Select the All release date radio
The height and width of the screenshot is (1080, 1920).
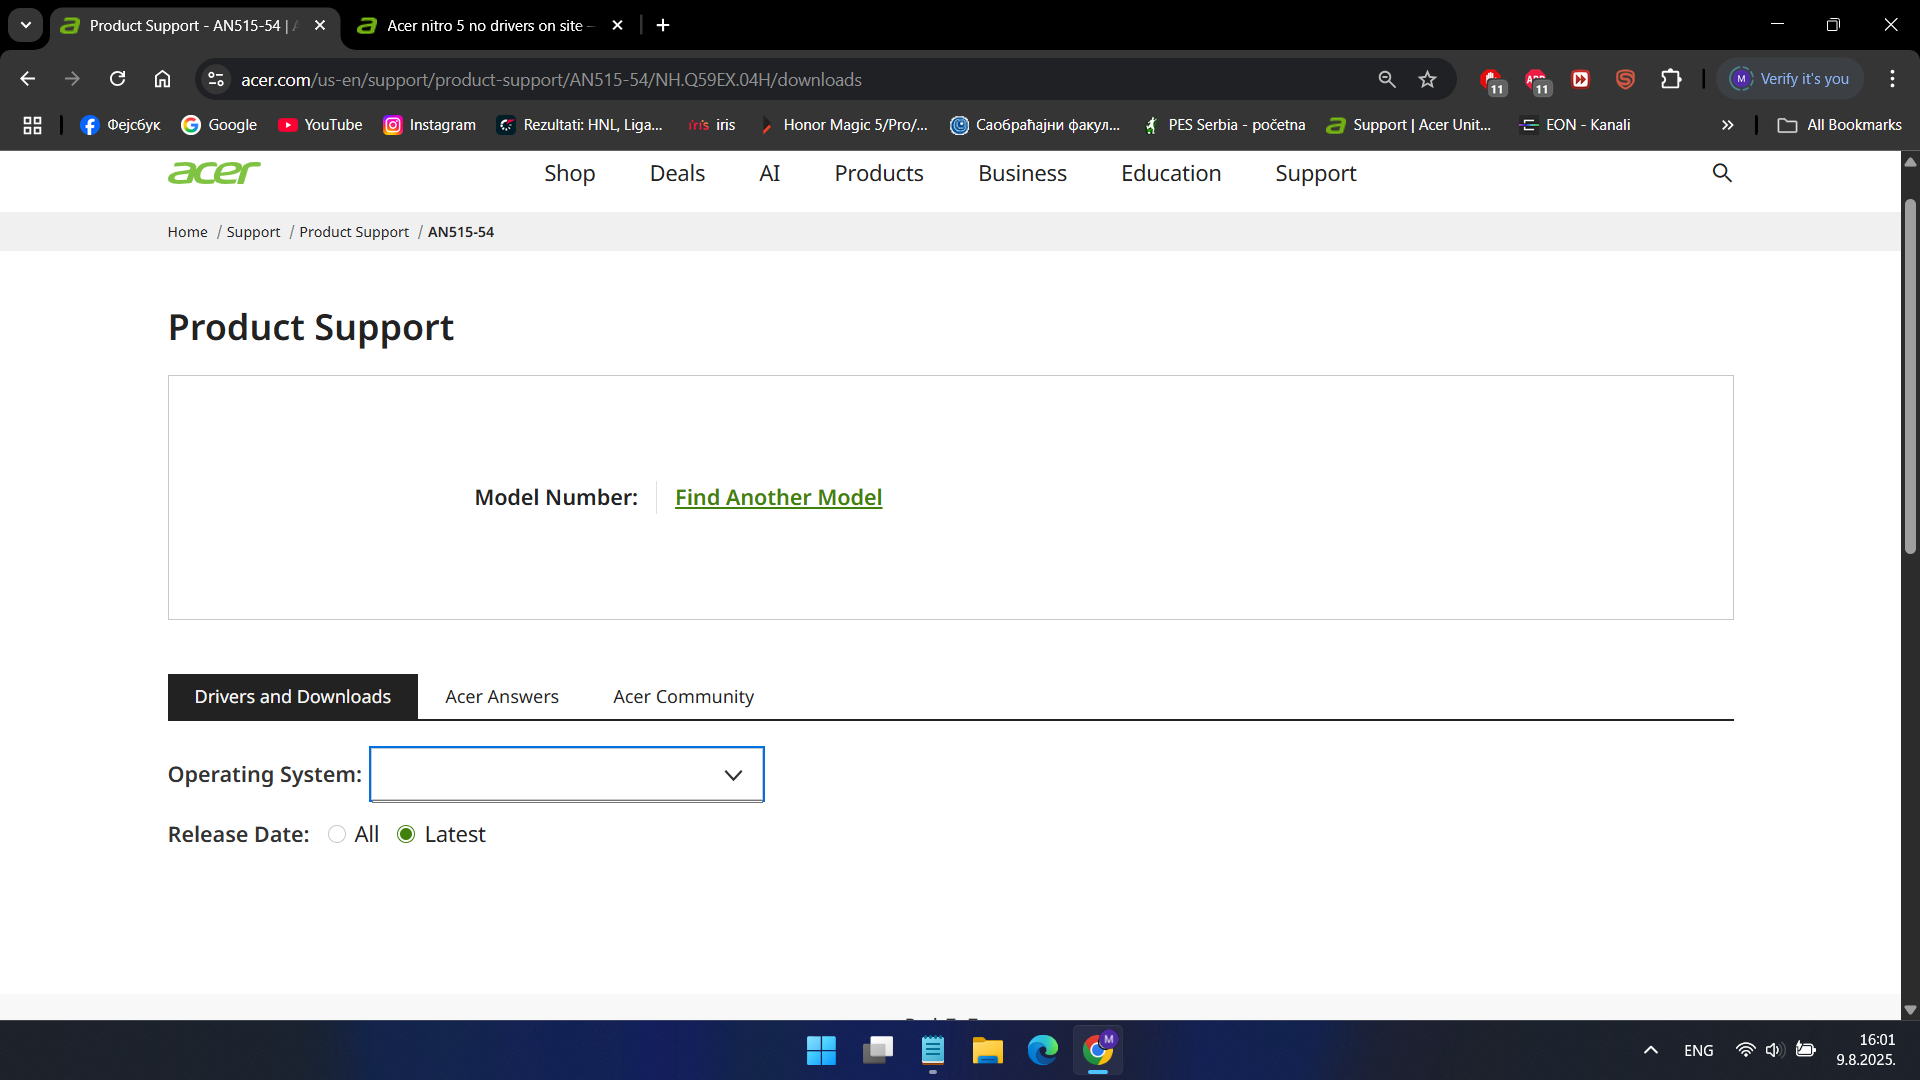click(337, 834)
